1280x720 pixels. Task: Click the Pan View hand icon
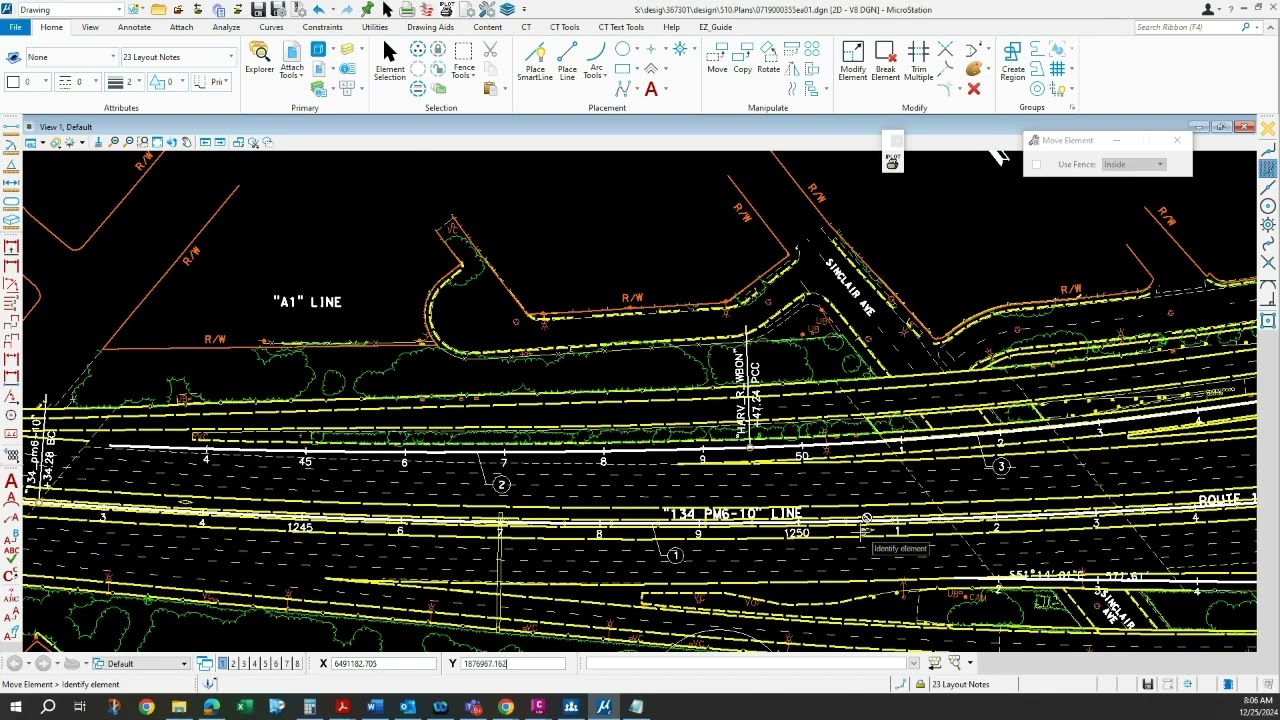pos(187,142)
